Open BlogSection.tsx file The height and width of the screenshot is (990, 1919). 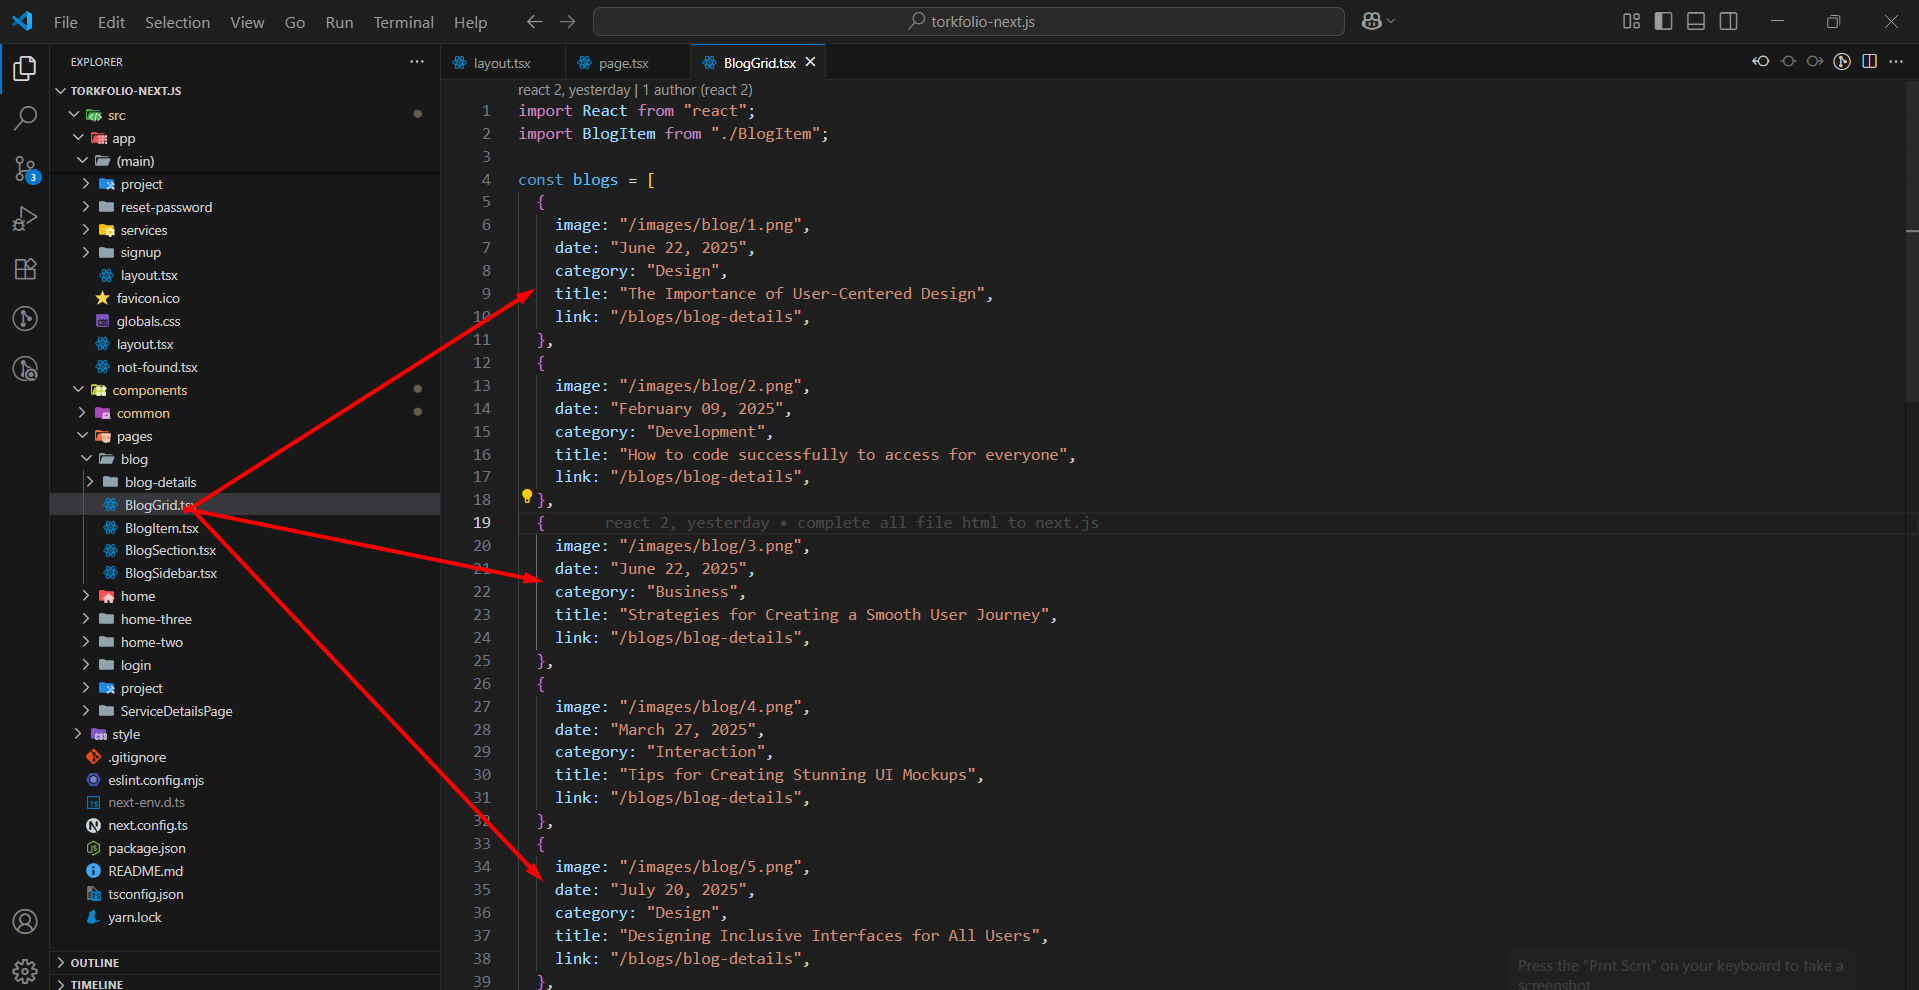coord(245,551)
